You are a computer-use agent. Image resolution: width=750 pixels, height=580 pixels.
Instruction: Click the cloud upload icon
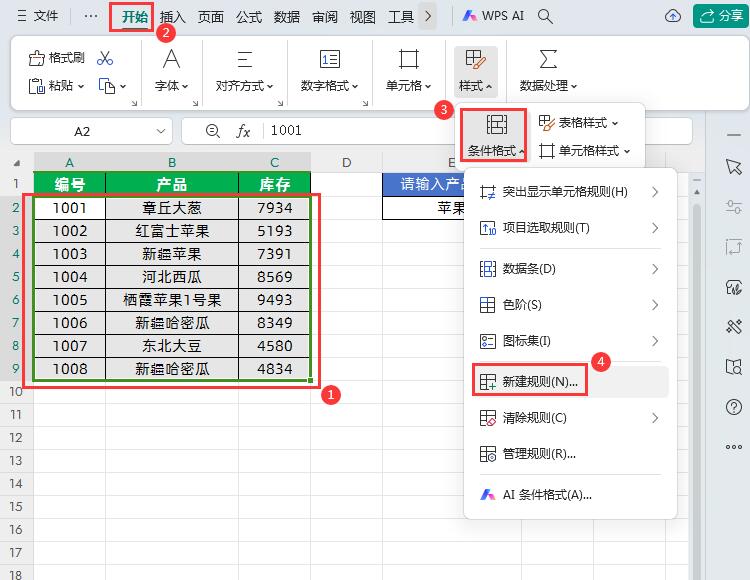coord(673,16)
